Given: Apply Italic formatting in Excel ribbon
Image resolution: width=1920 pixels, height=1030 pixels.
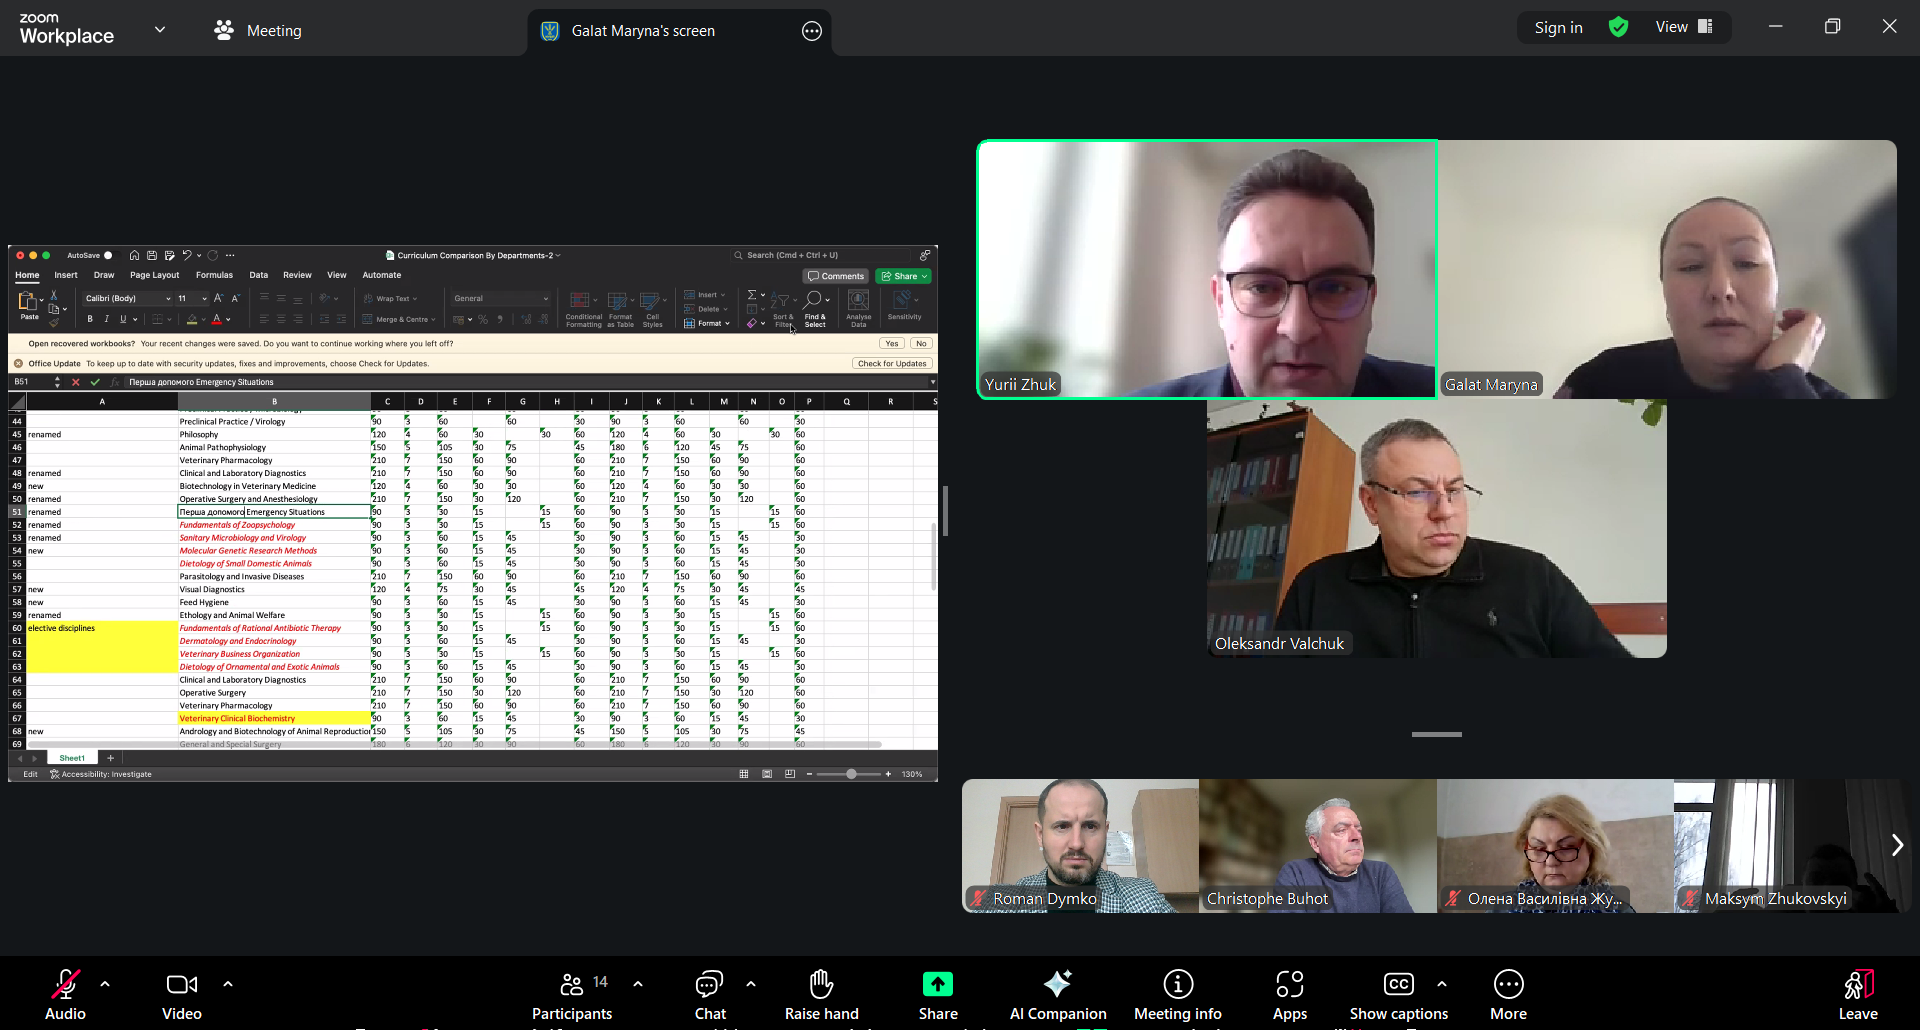Looking at the screenshot, I should tap(107, 319).
